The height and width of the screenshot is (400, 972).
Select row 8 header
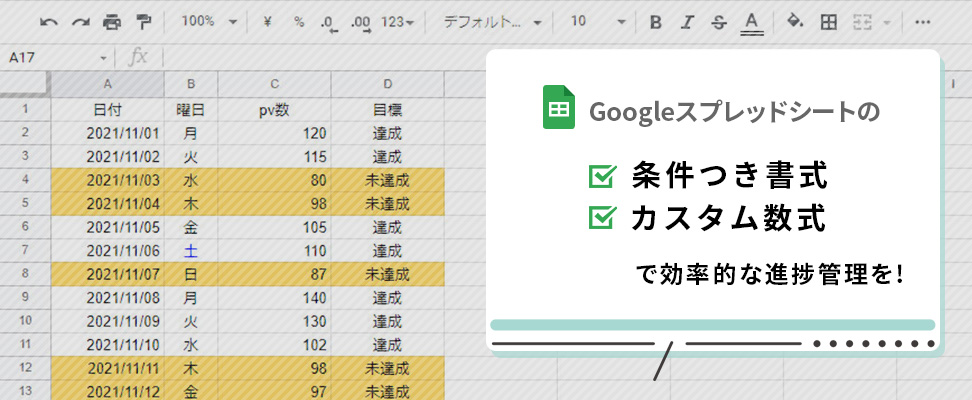[25, 273]
